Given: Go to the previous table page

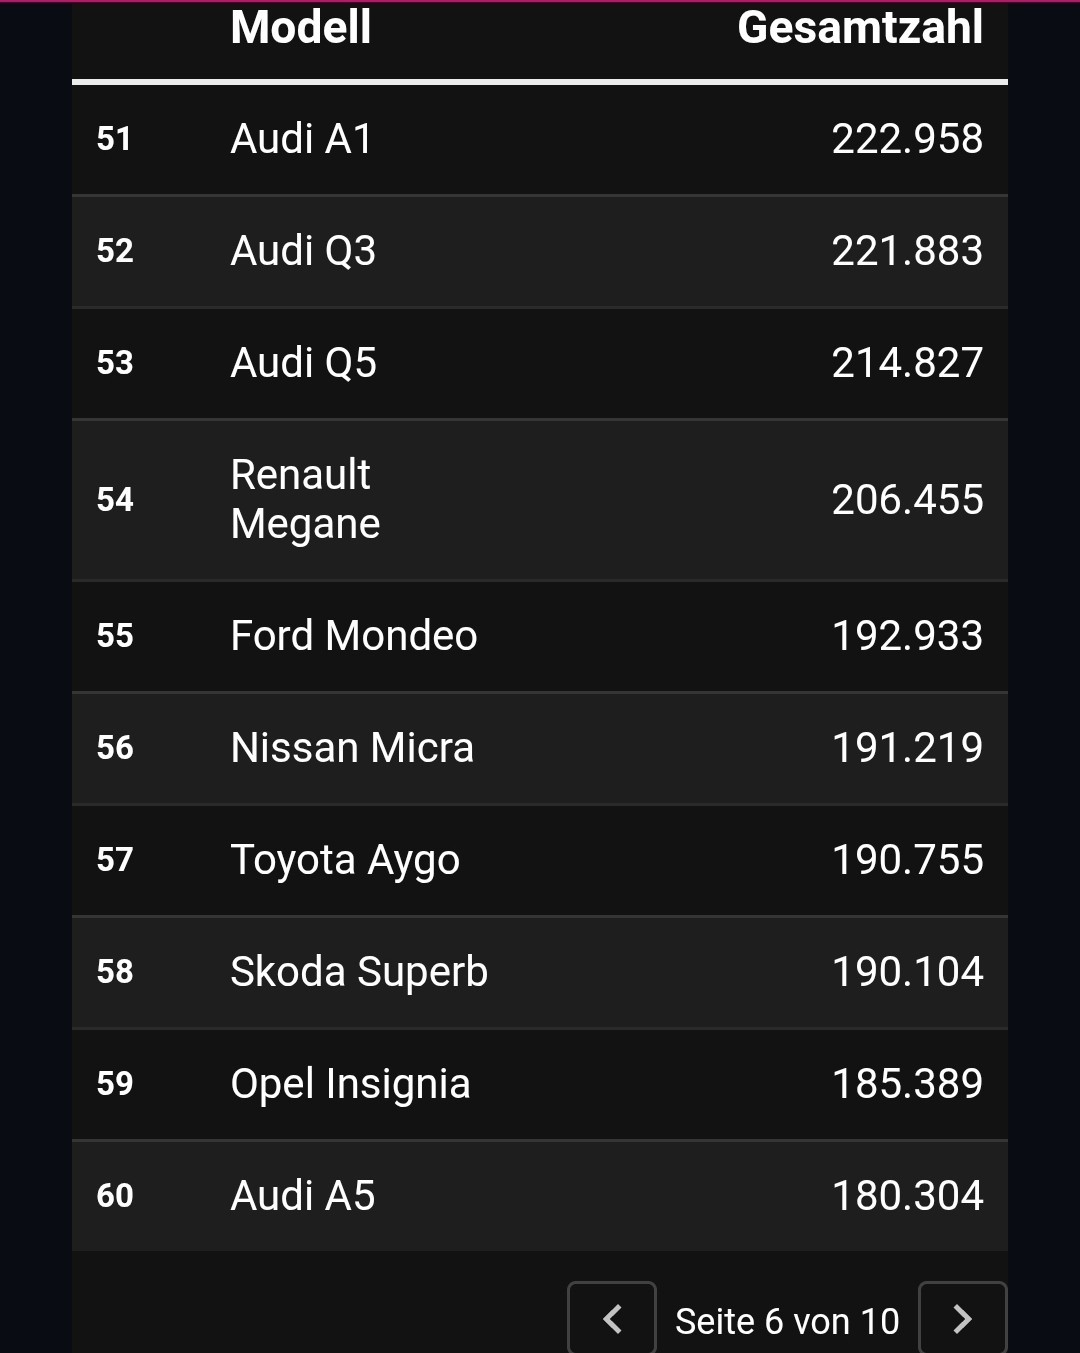Looking at the screenshot, I should pyautogui.click(x=612, y=1319).
